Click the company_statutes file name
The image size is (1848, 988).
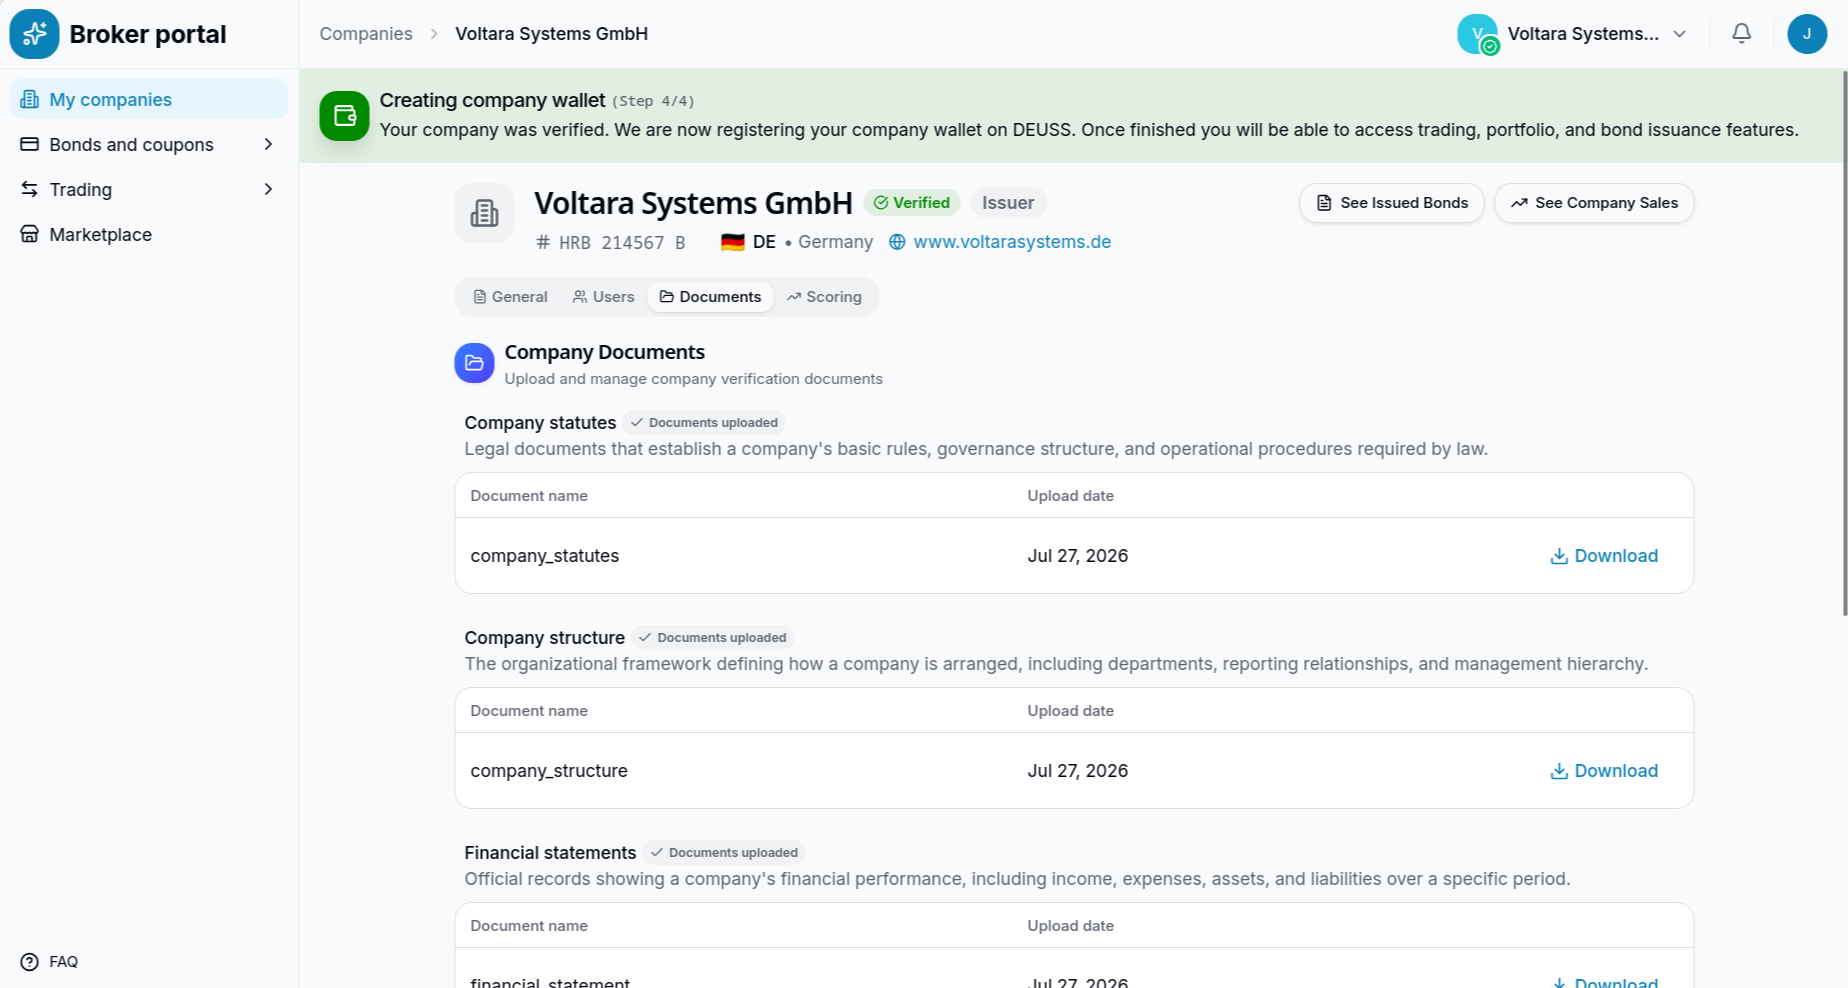pyautogui.click(x=545, y=556)
